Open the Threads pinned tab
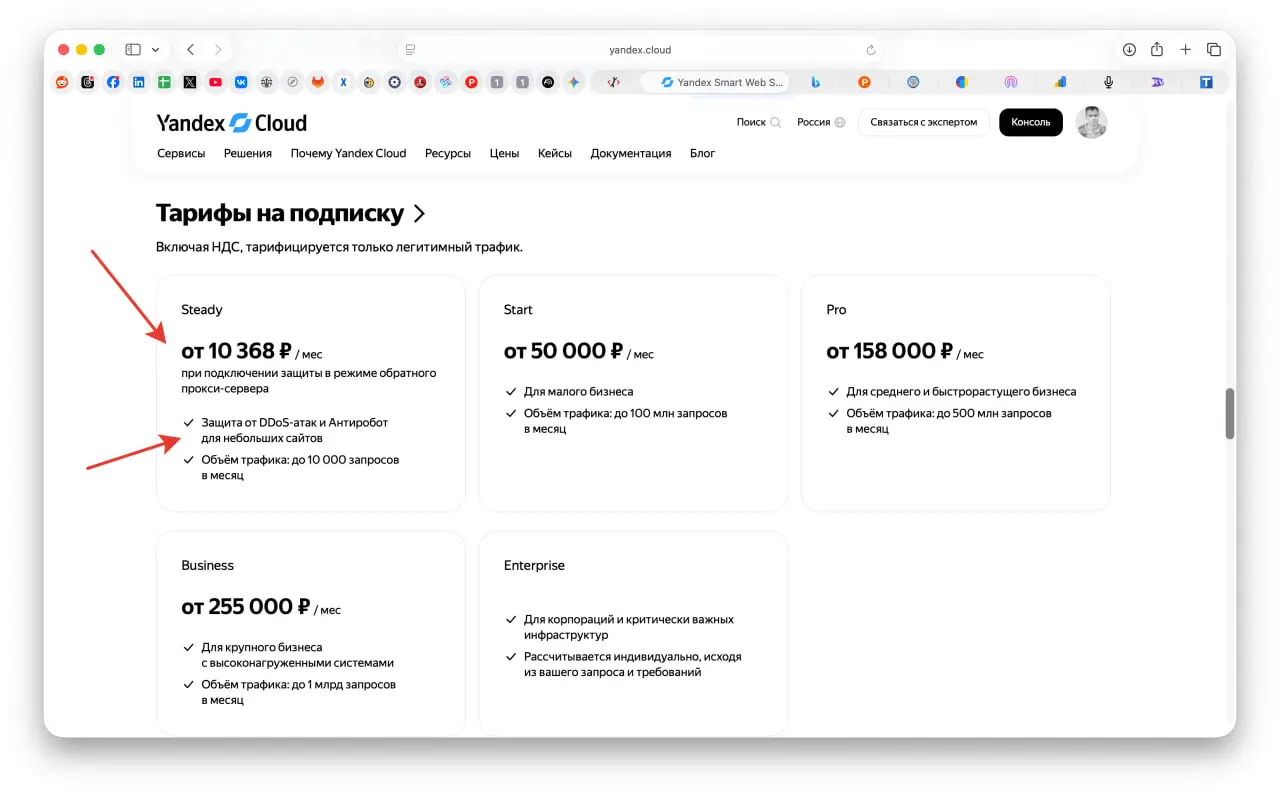Viewport: 1280px width, 795px height. click(88, 83)
